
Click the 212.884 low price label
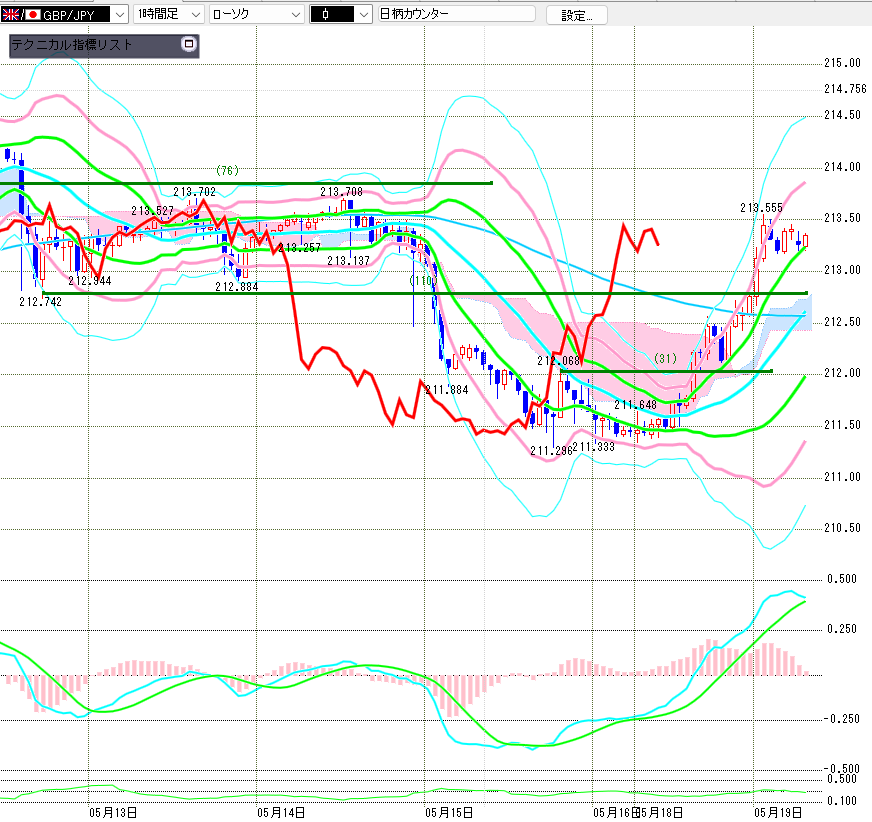pyautogui.click(x=236, y=287)
